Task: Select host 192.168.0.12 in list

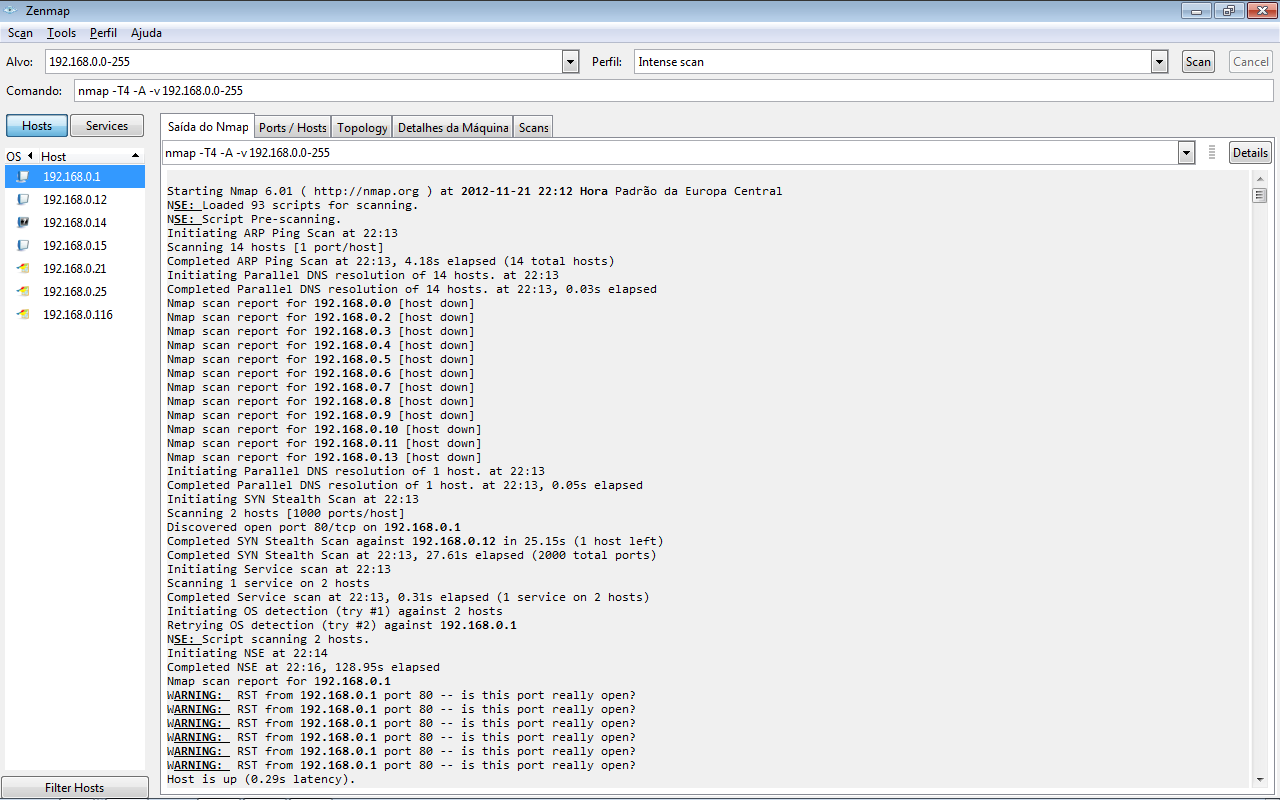Action: (75, 200)
